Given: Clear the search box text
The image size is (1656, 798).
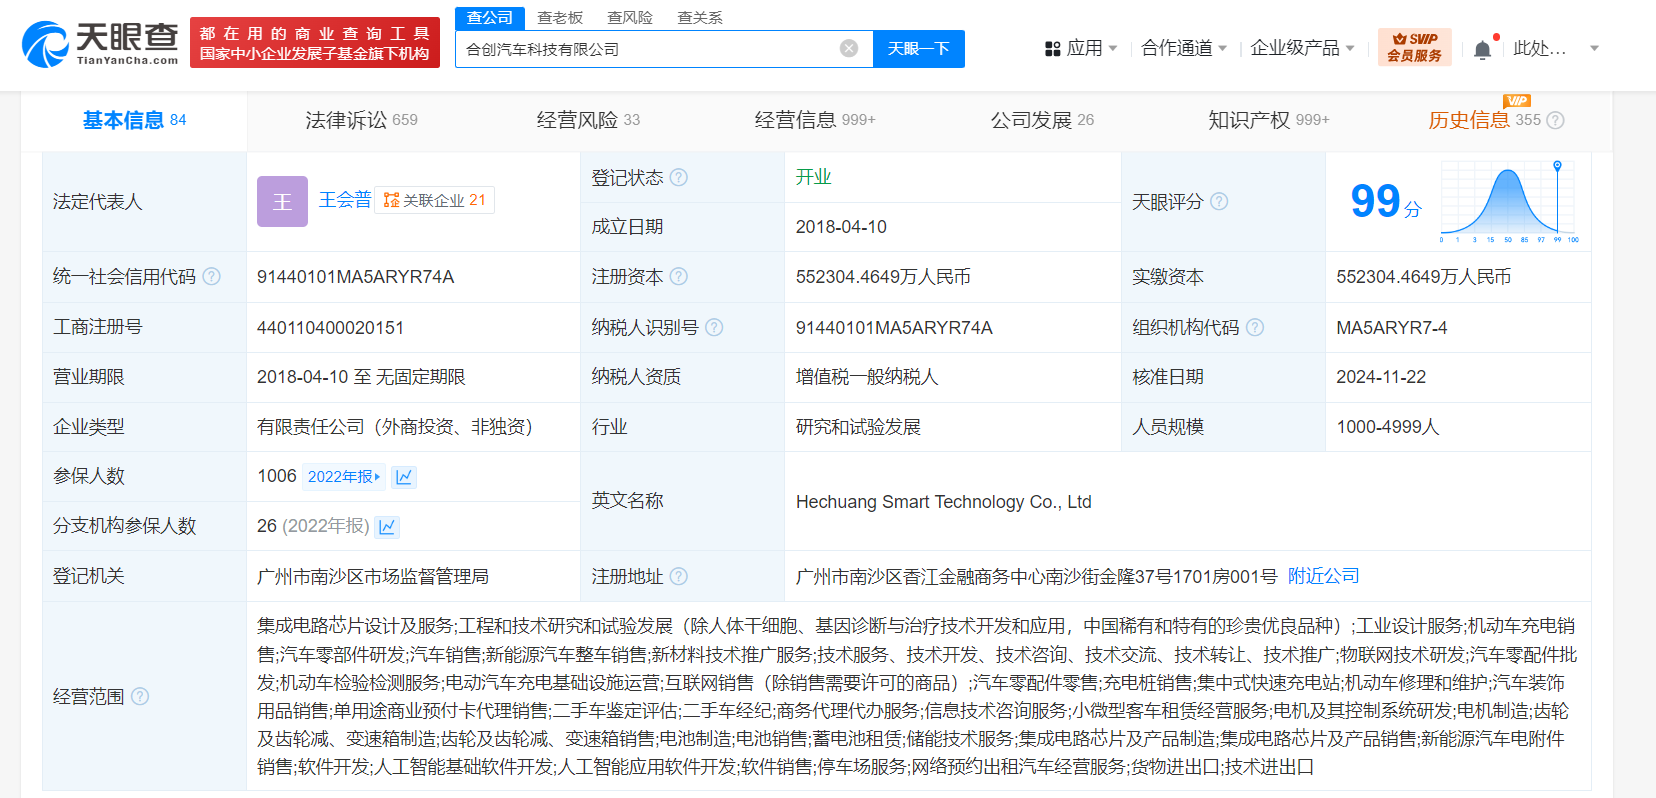Looking at the screenshot, I should 848,49.
